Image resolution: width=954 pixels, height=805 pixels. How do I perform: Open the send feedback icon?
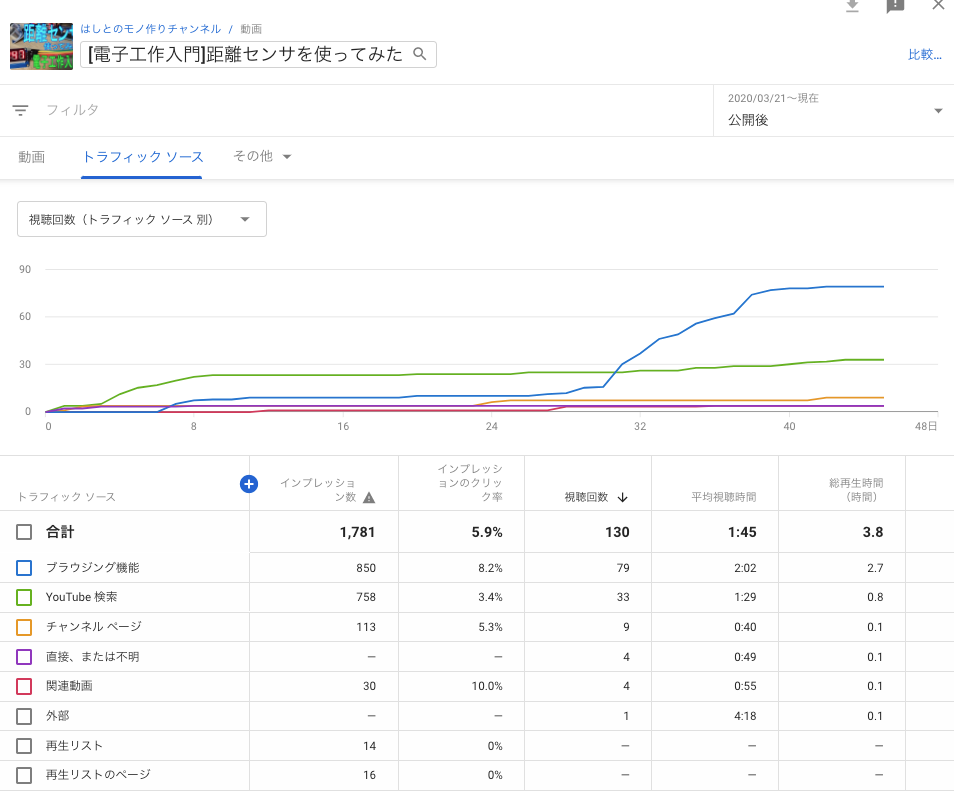click(895, 6)
